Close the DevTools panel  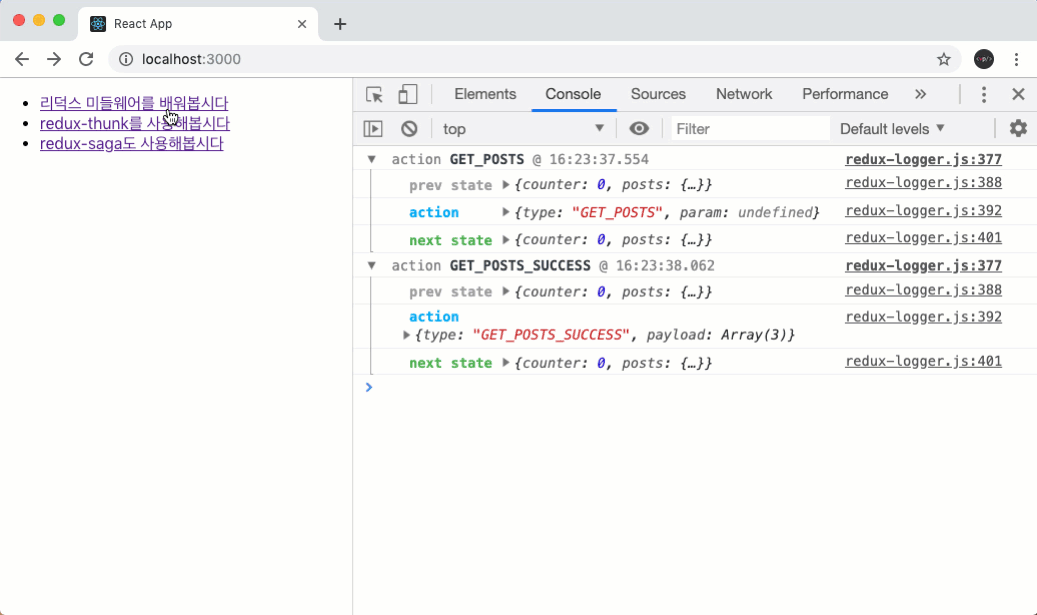tap(1018, 95)
